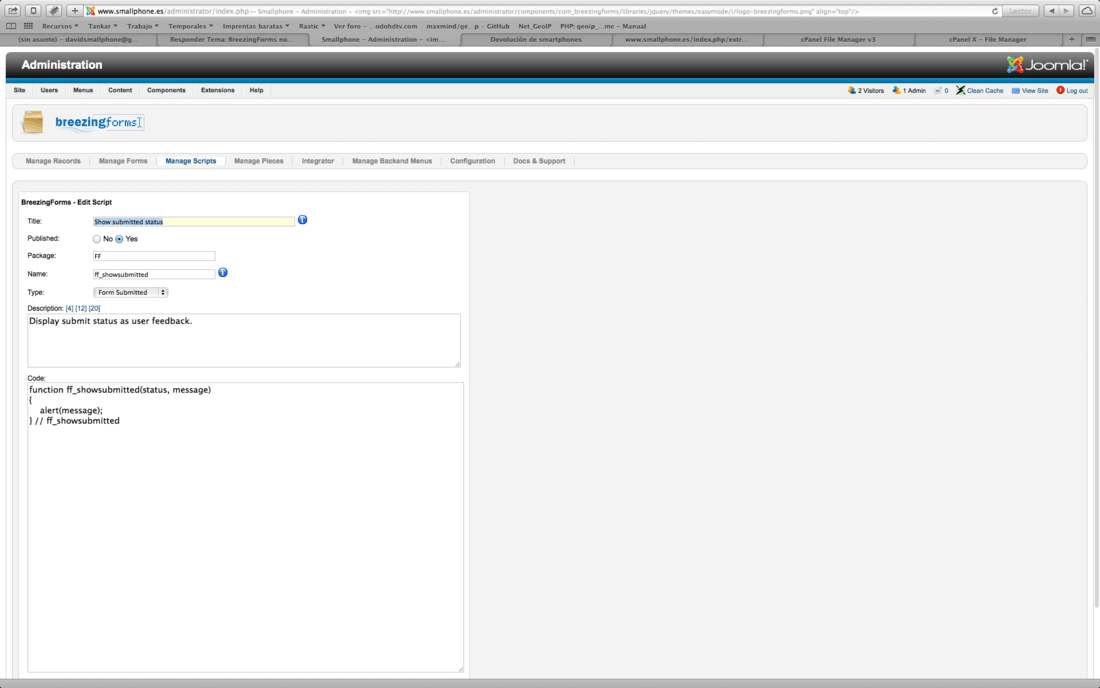The width and height of the screenshot is (1100, 688).
Task: Open the Extensions menu
Action: click(x=217, y=90)
